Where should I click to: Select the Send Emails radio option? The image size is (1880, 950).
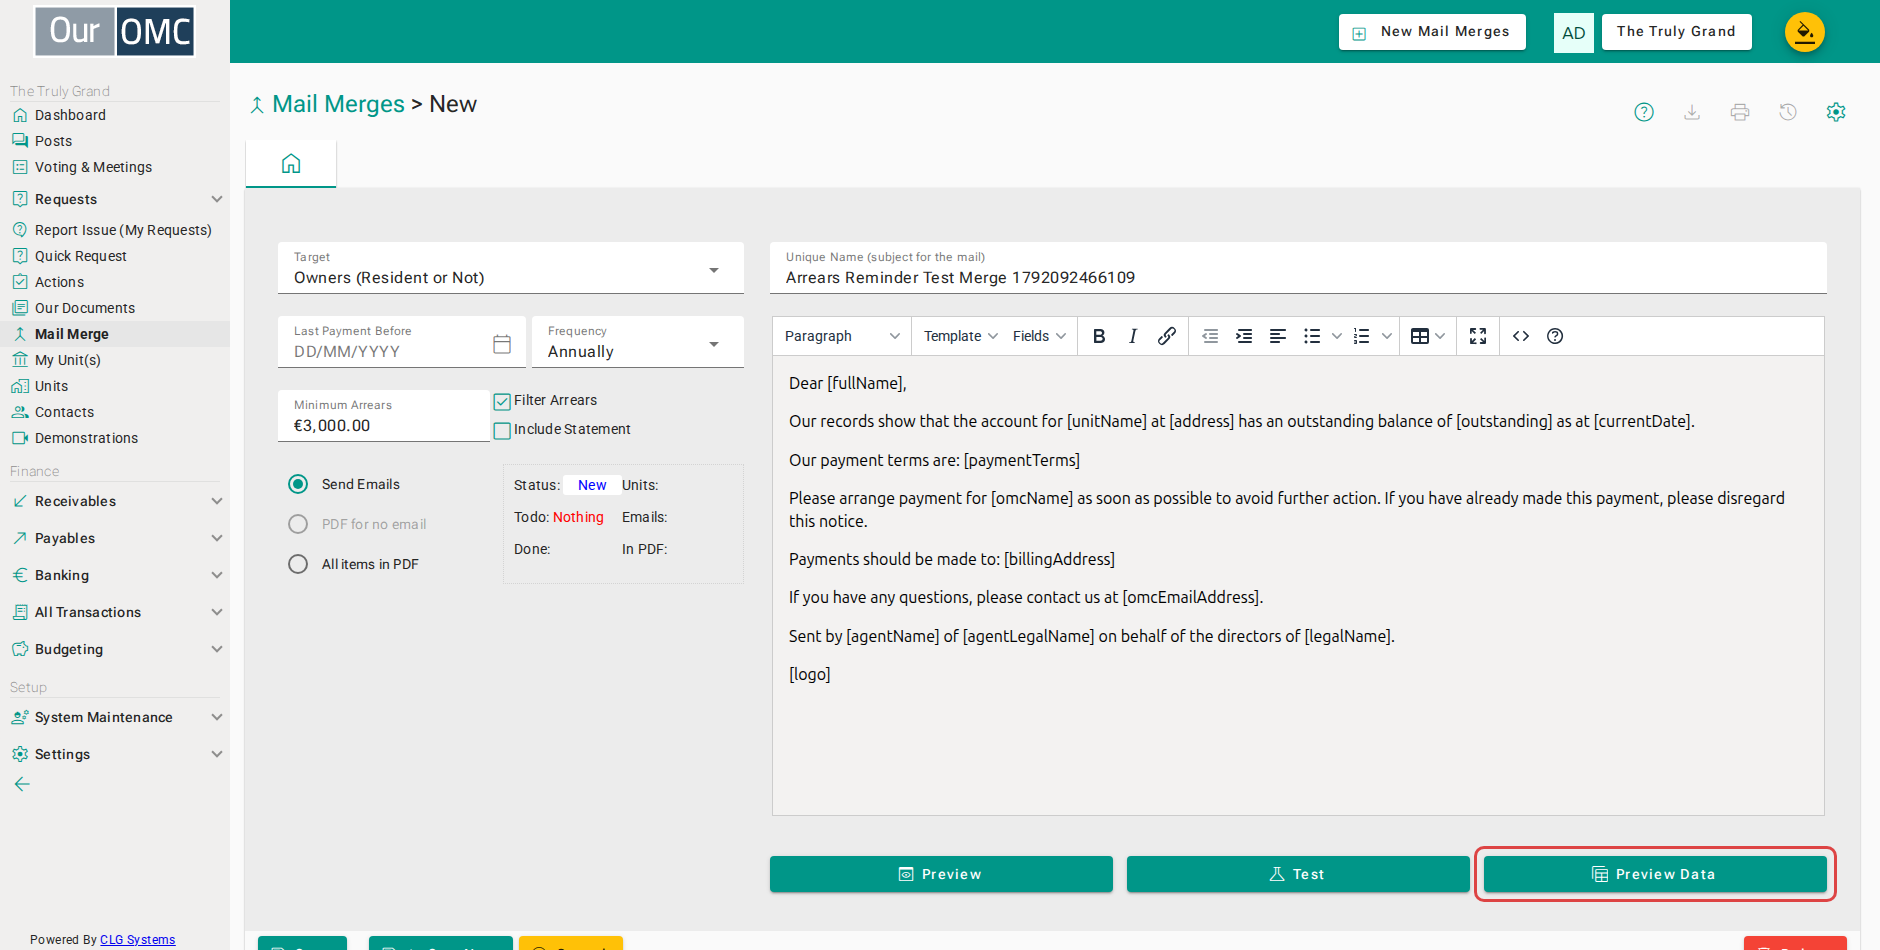[298, 484]
